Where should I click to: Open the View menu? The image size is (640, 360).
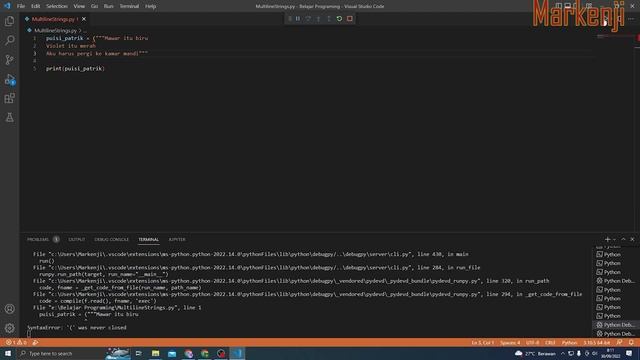point(79,6)
